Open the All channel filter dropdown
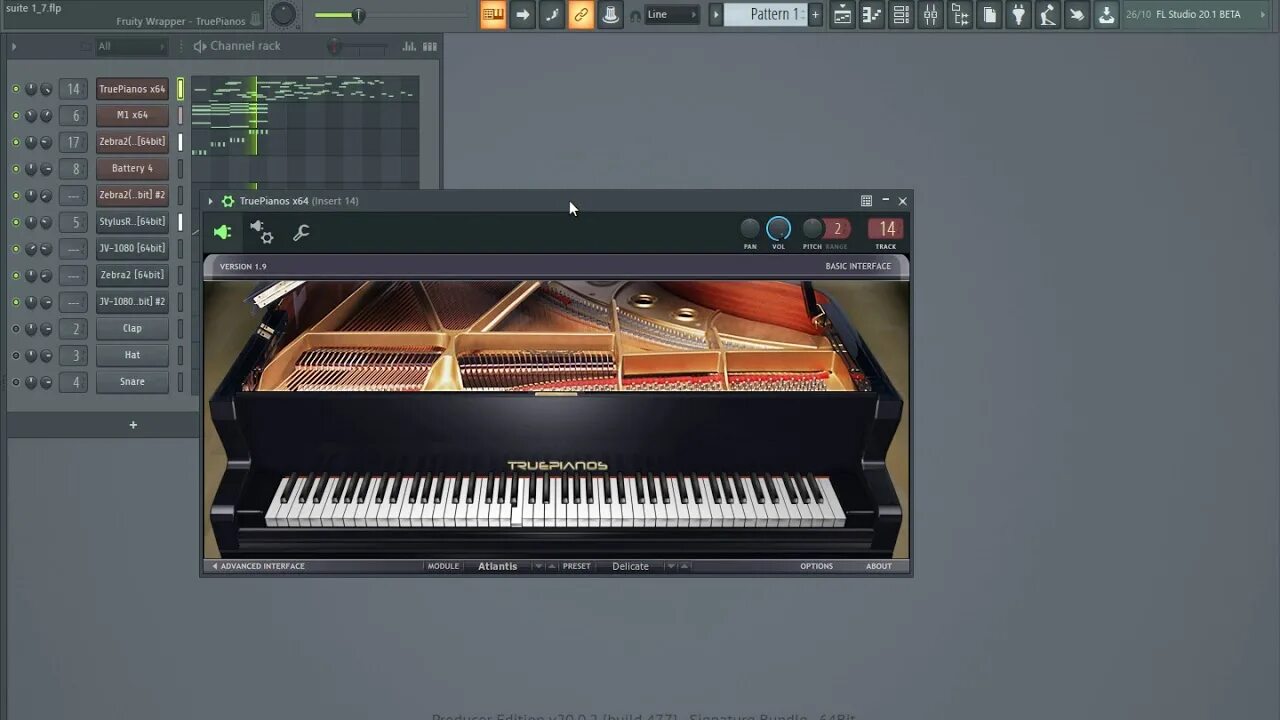This screenshot has width=1280, height=720. pyautogui.click(x=131, y=46)
